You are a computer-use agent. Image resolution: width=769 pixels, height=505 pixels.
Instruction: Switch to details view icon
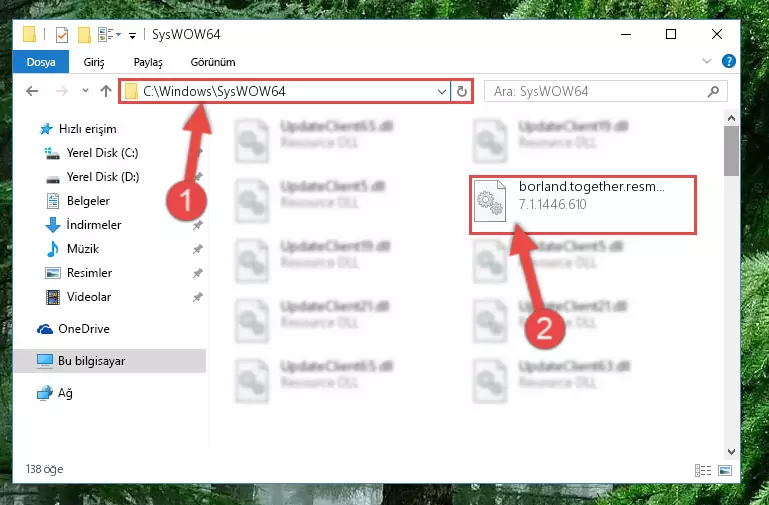[x=703, y=470]
